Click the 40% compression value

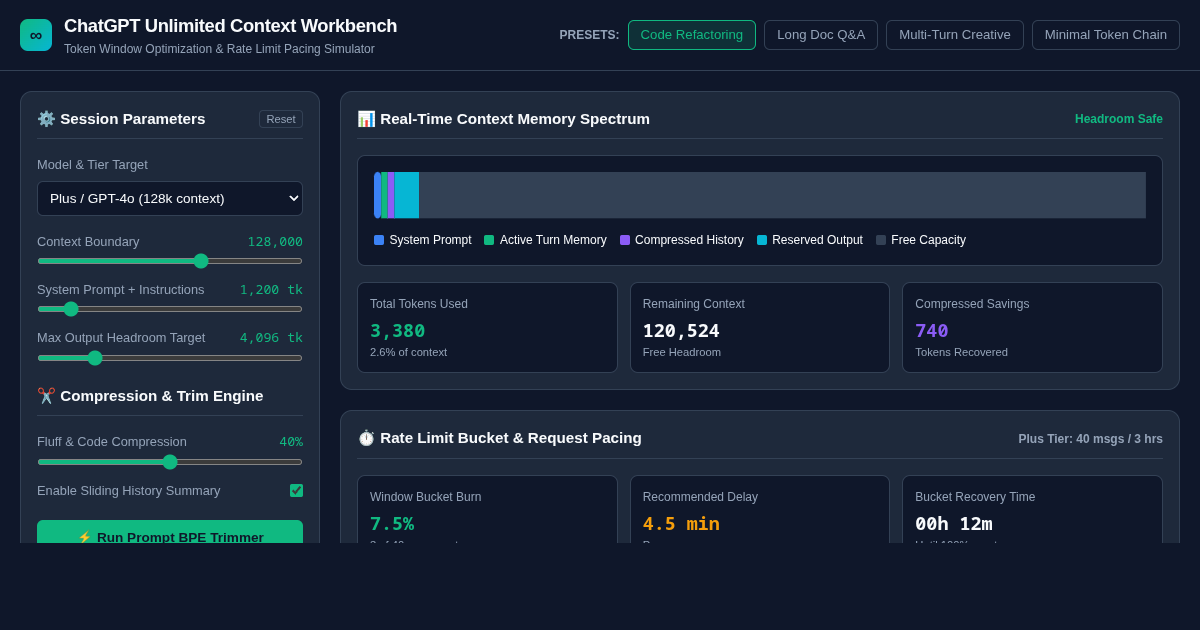coord(291,442)
